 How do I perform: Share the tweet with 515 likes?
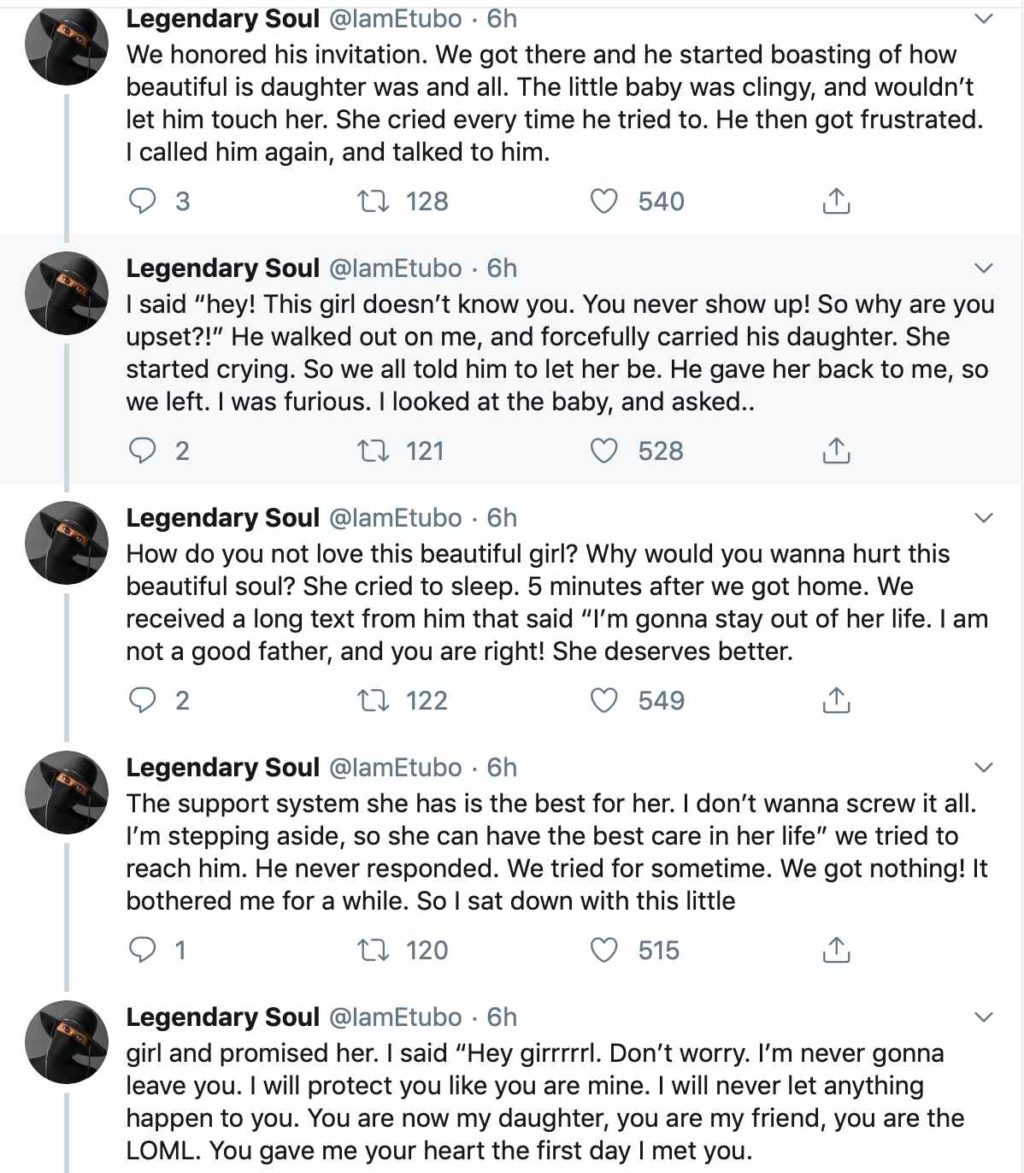pos(835,950)
